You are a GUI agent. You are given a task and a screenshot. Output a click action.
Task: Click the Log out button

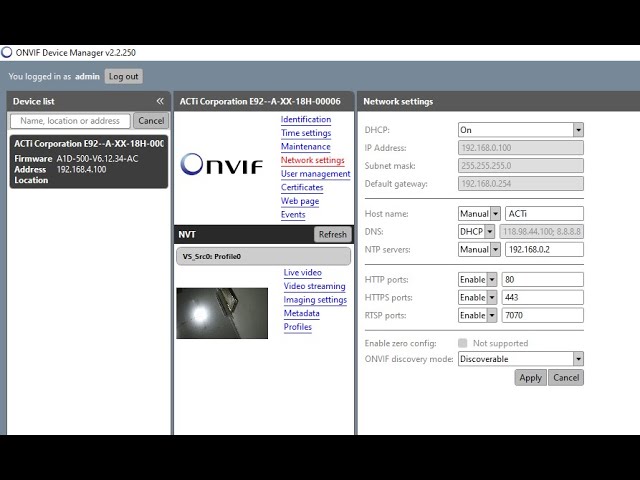click(x=124, y=76)
